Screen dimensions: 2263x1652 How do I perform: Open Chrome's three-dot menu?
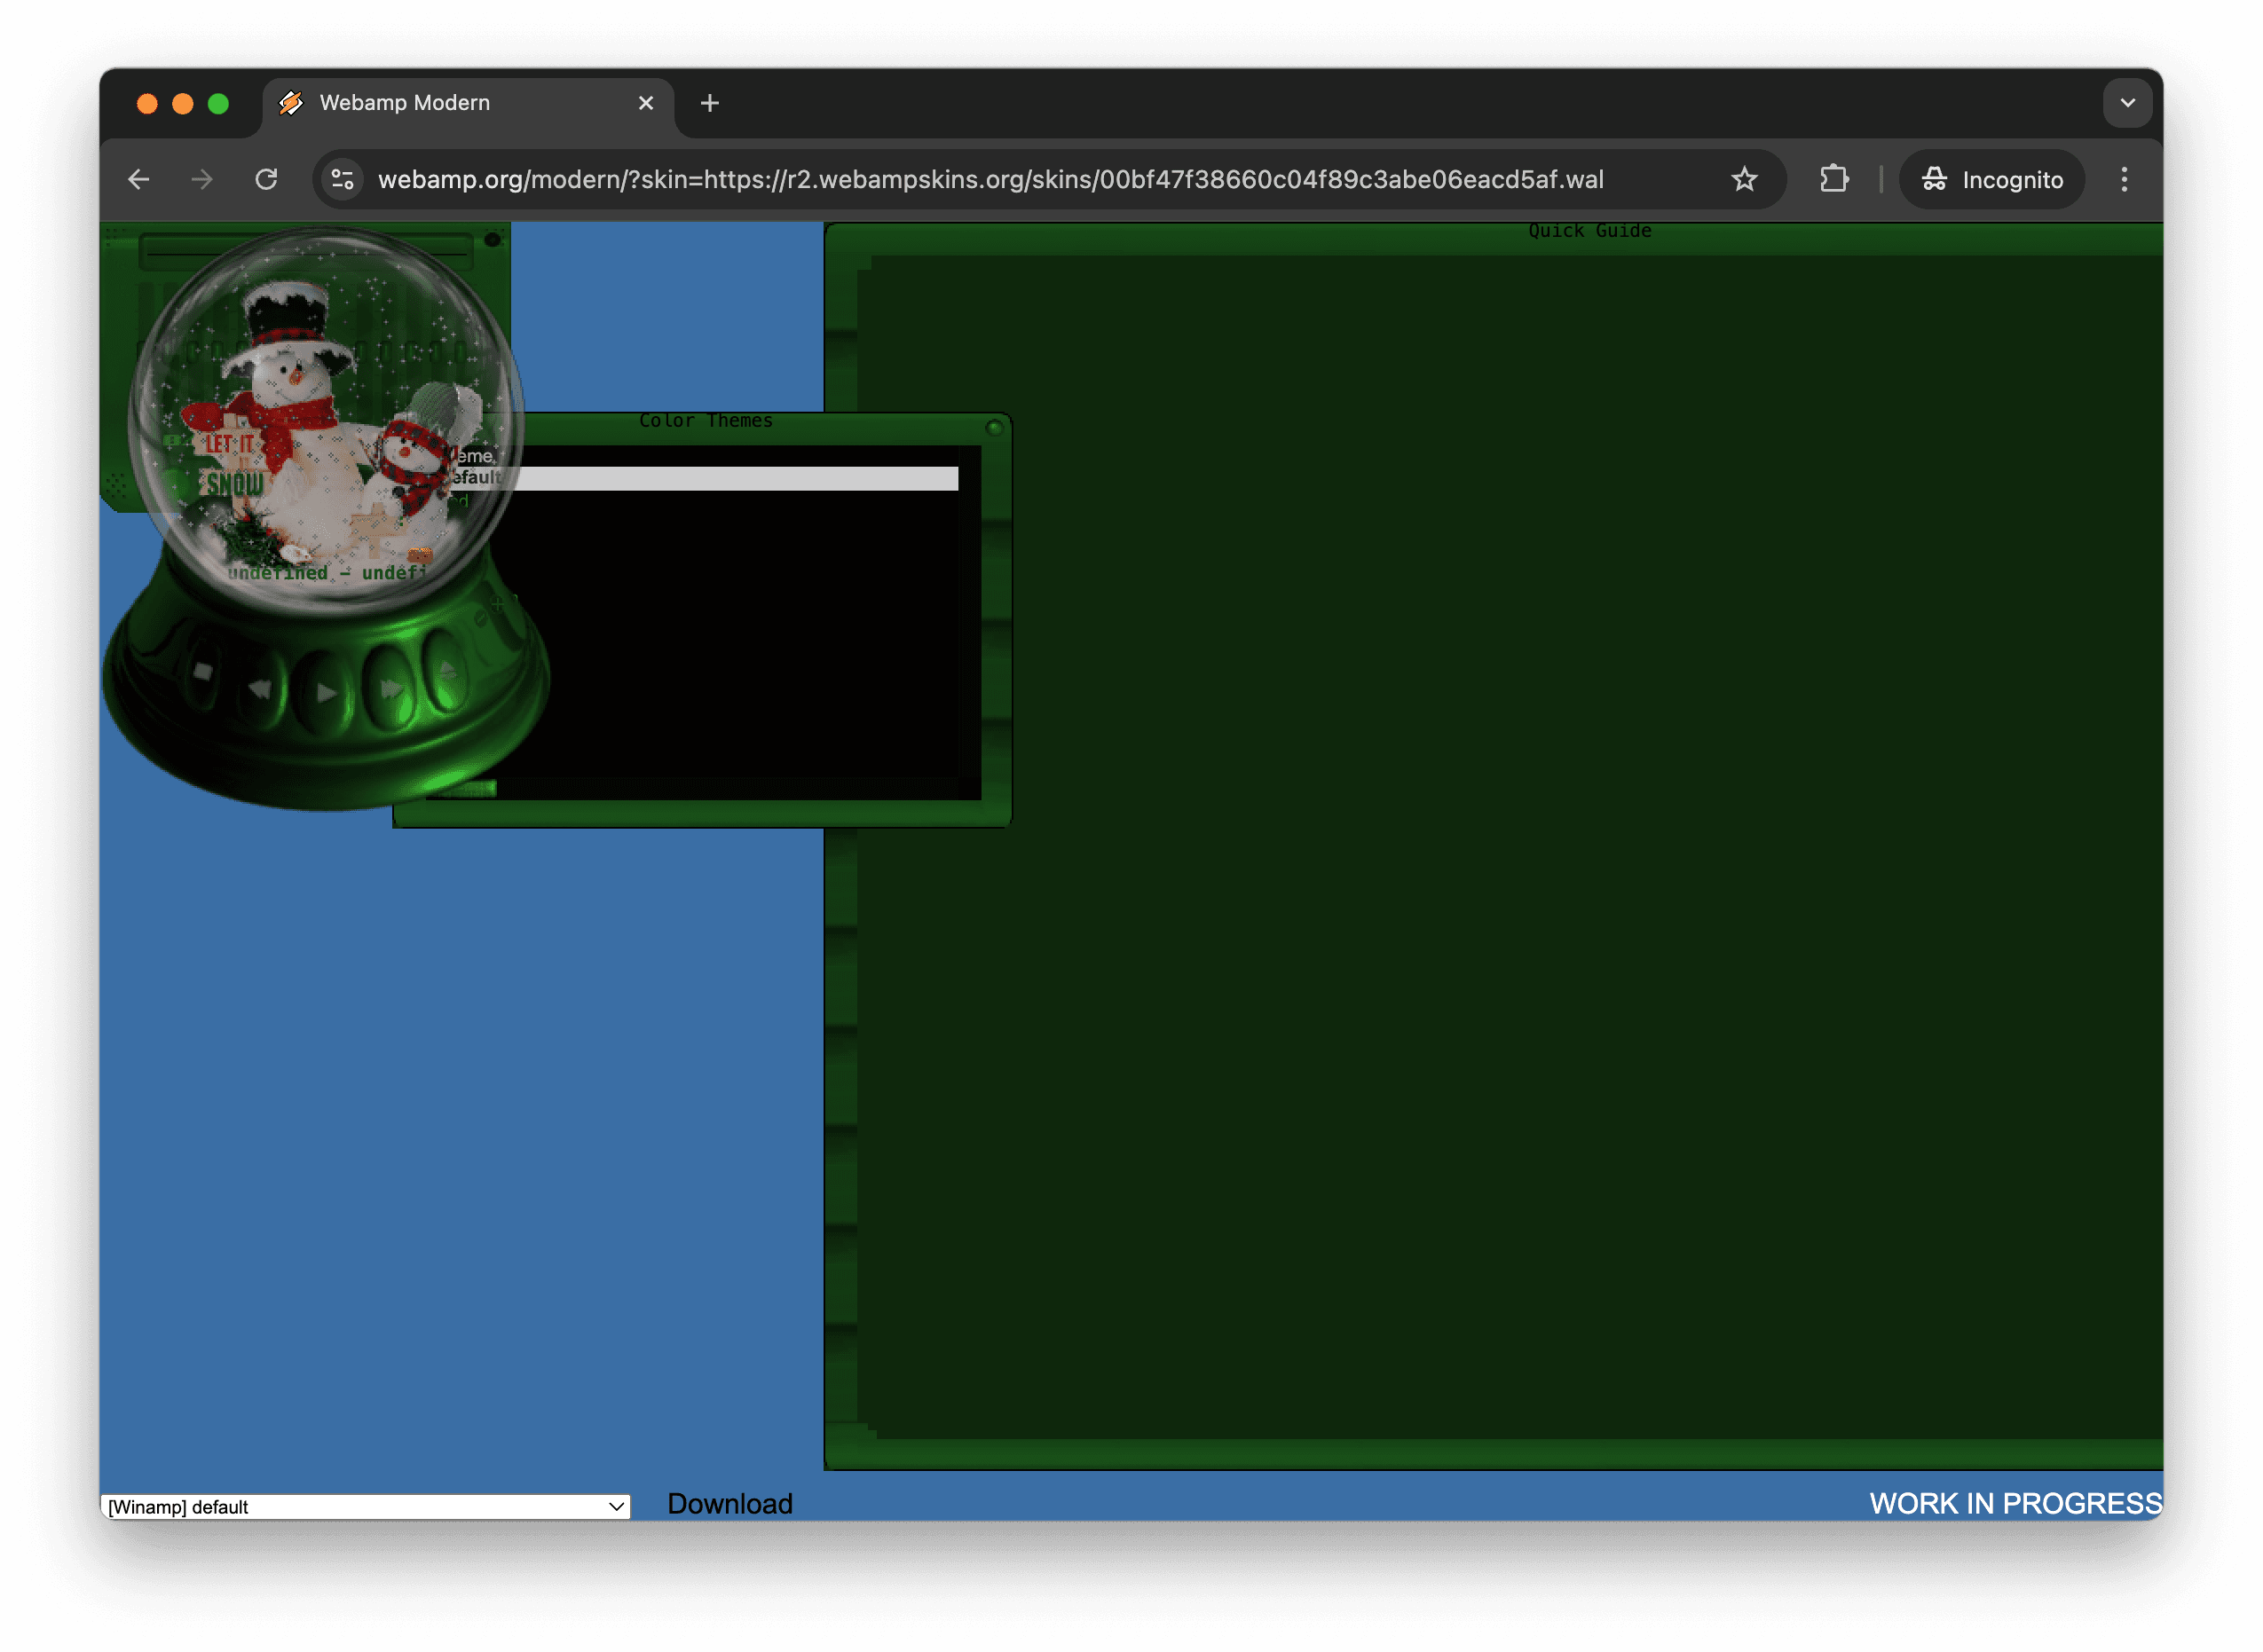pyautogui.click(x=2124, y=180)
